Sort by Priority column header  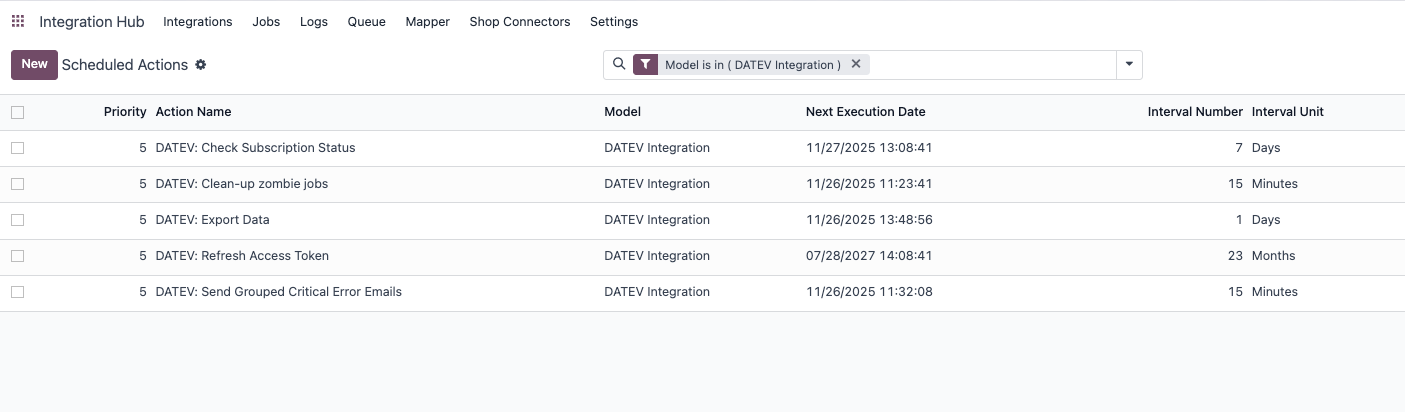coord(125,112)
